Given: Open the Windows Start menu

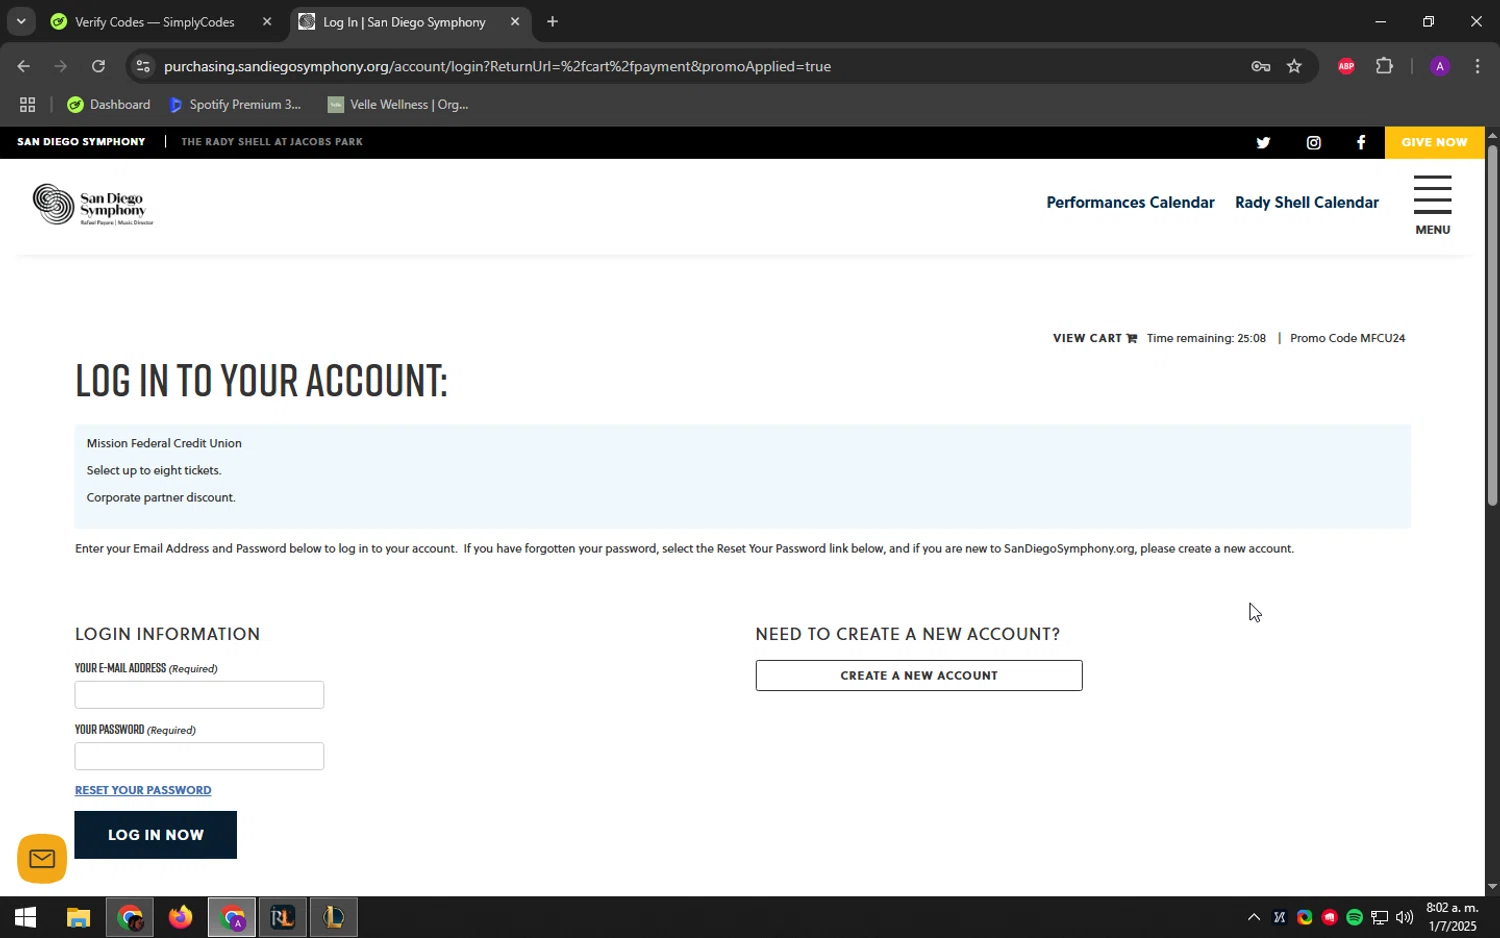Looking at the screenshot, I should click(25, 917).
